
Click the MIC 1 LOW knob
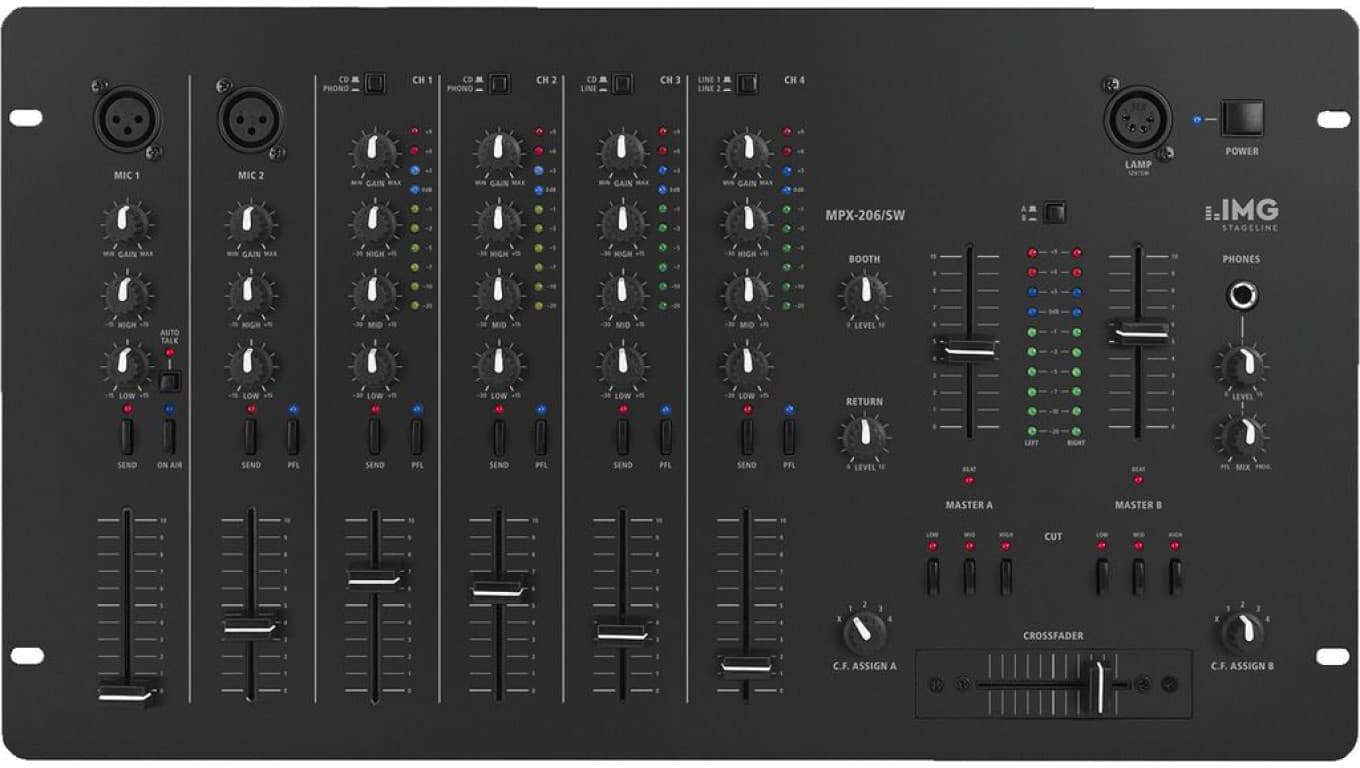pyautogui.click(x=127, y=365)
